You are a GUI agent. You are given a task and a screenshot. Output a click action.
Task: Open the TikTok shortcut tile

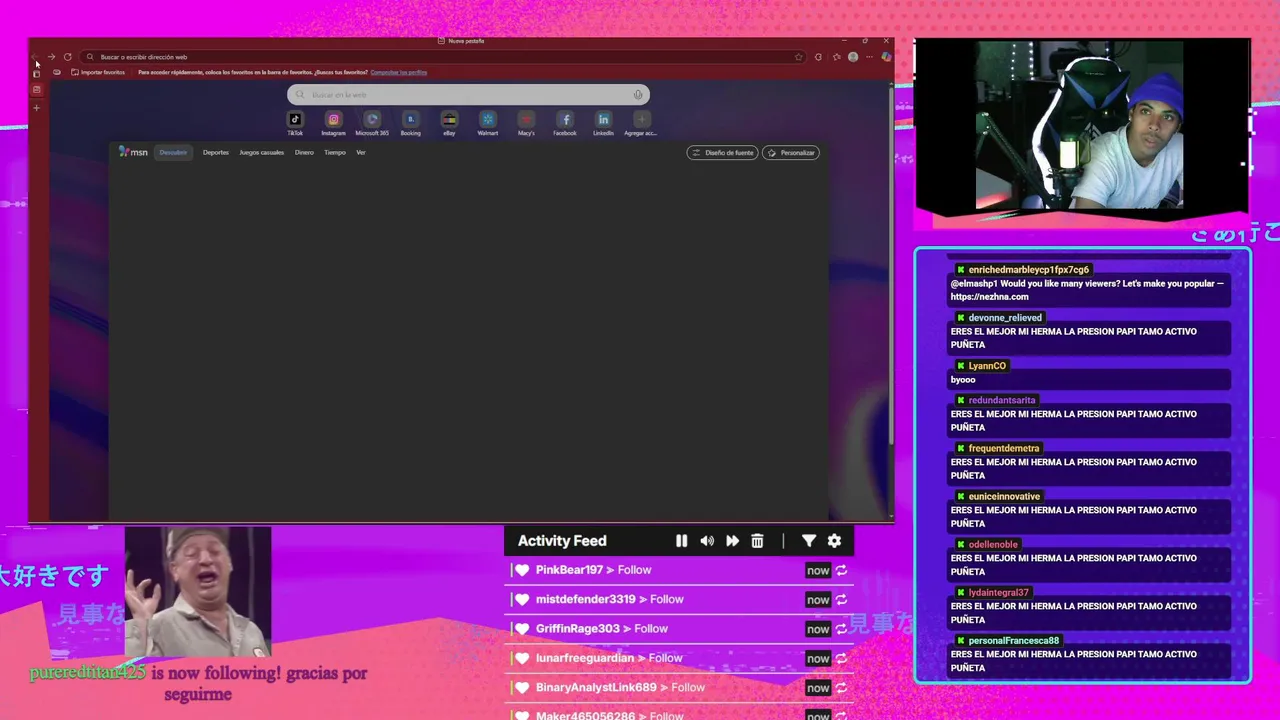295,123
